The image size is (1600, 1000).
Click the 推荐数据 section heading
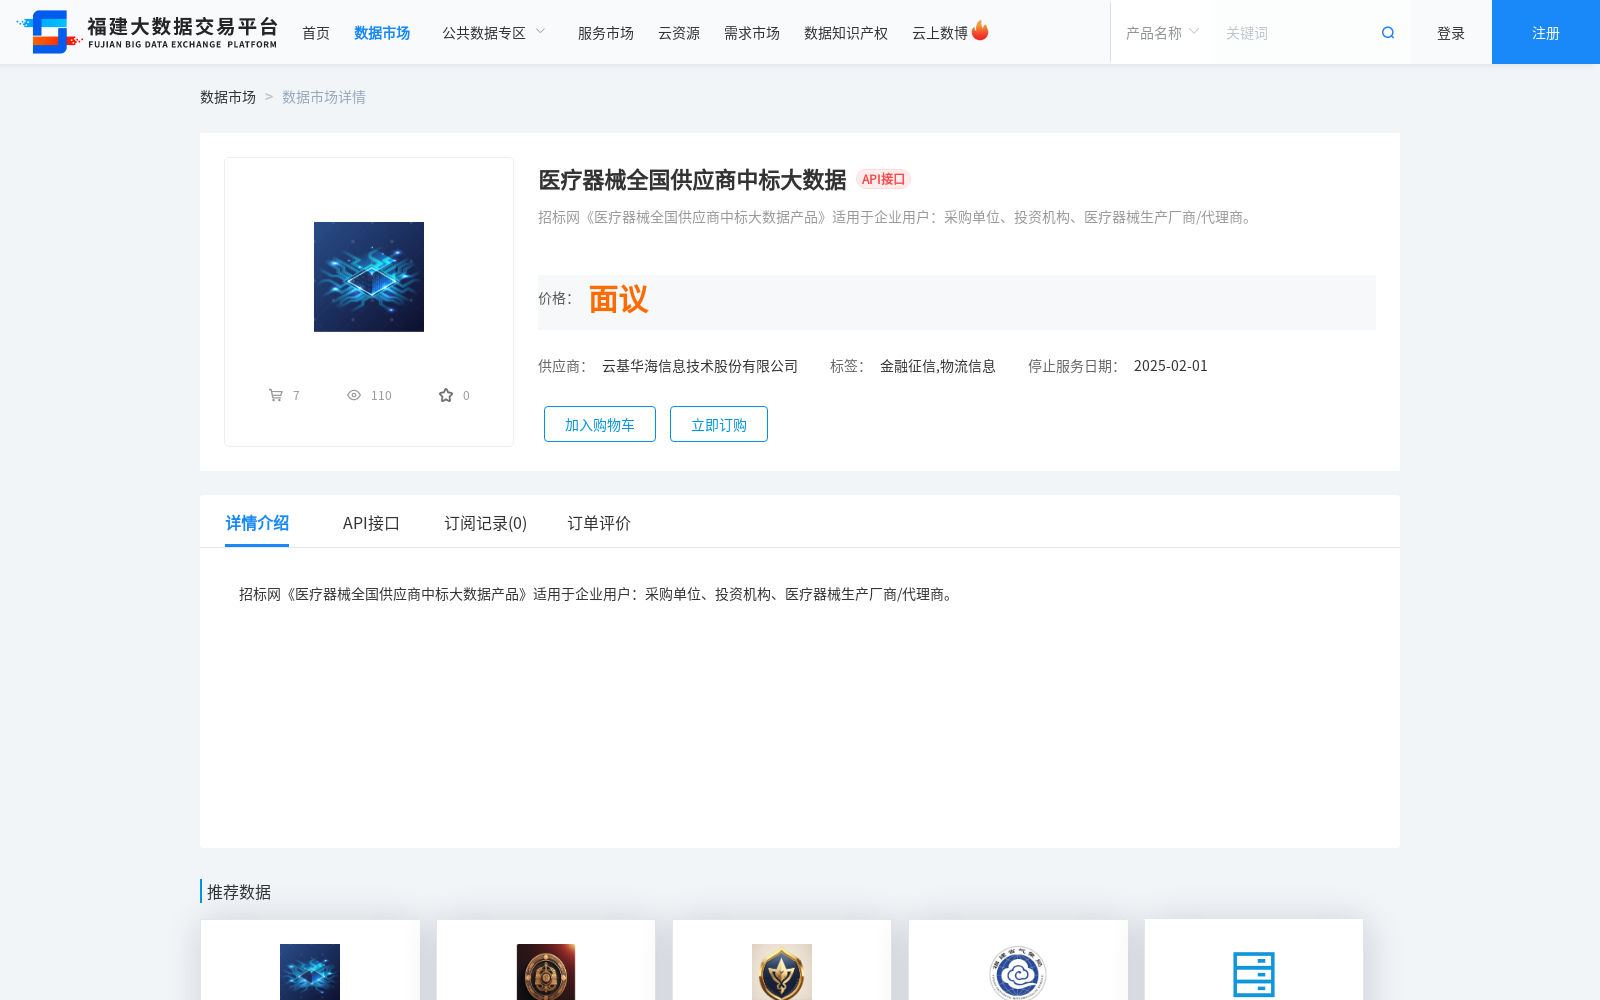[x=239, y=892]
